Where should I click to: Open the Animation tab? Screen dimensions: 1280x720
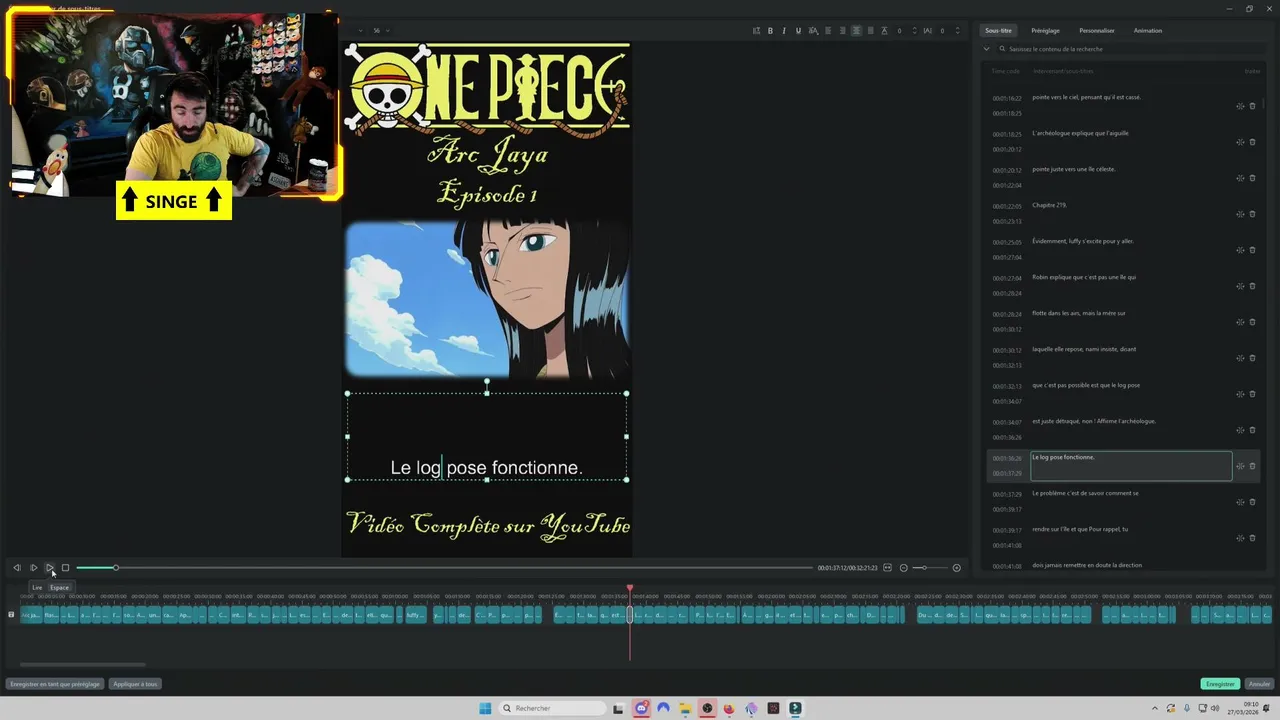click(1148, 31)
